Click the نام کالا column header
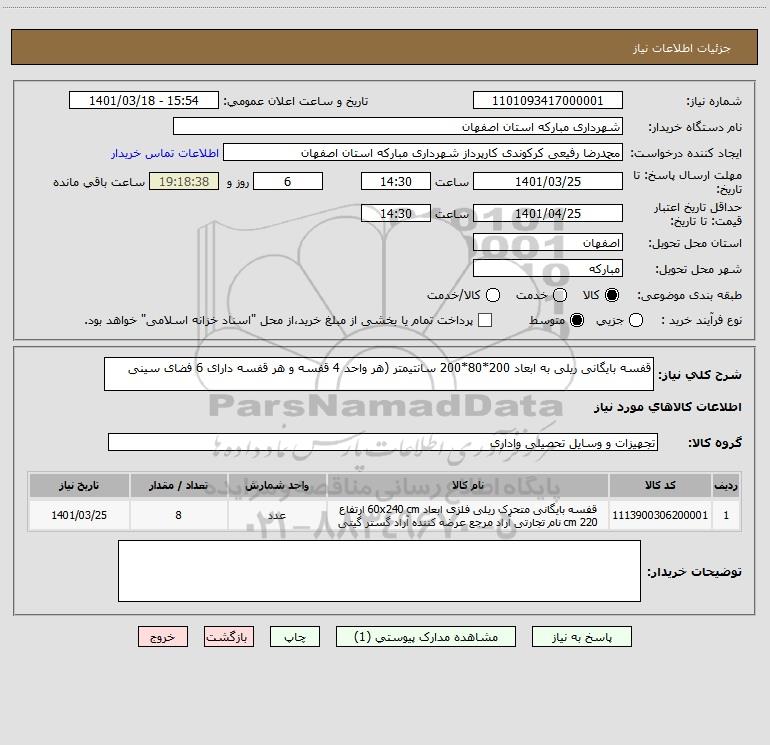Screen dimensions: 770x745 [x=468, y=485]
